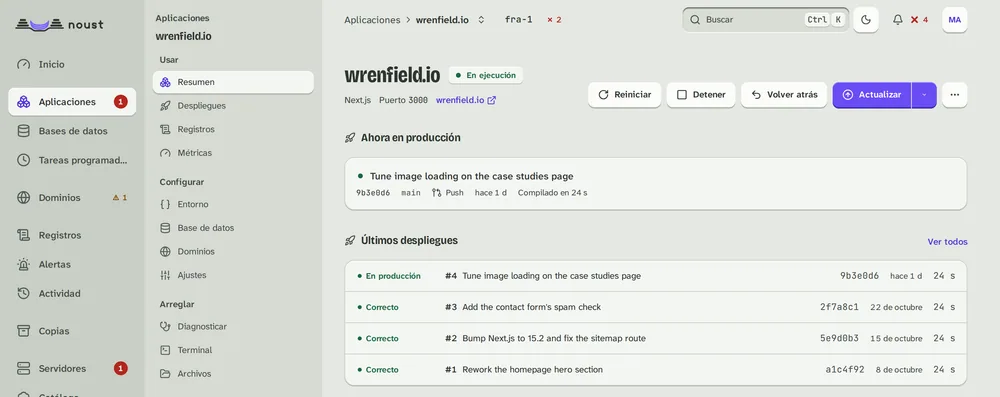The width and height of the screenshot is (1000, 397).
Task: Click the Ahora en producción heading
Action: click(411, 138)
